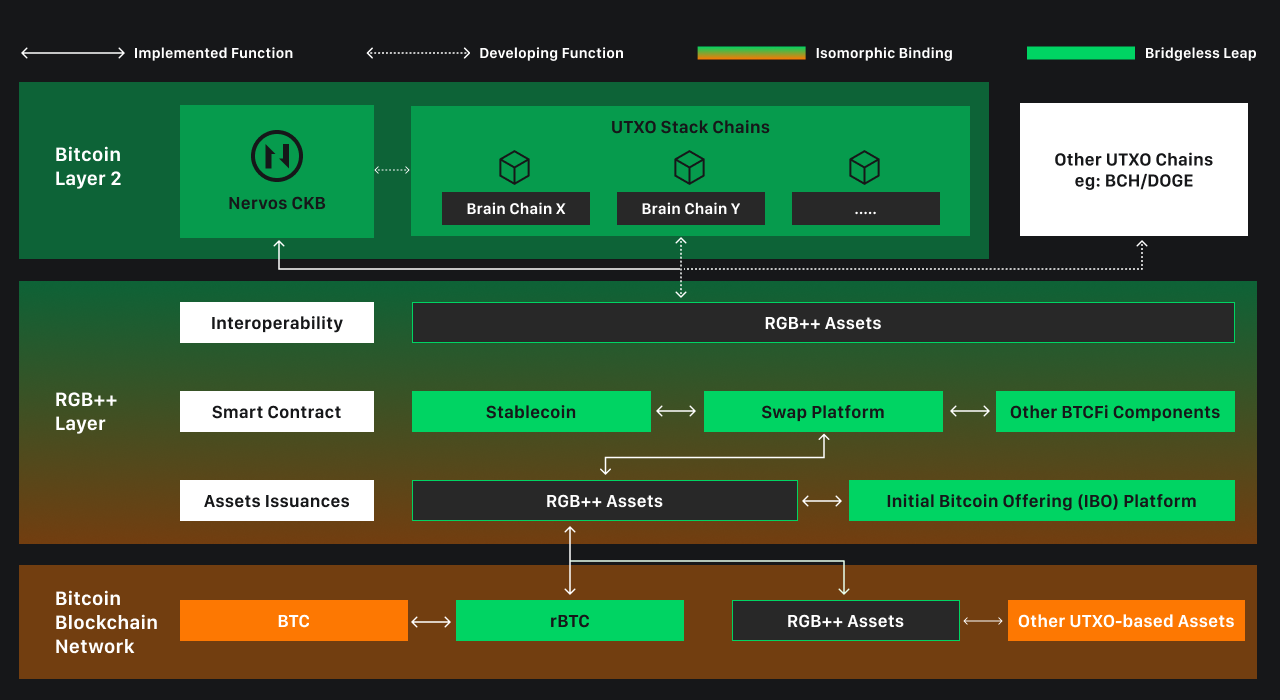
Task: Click the 'Bitcoin Blockchain Network' section label
Action: pos(106,622)
